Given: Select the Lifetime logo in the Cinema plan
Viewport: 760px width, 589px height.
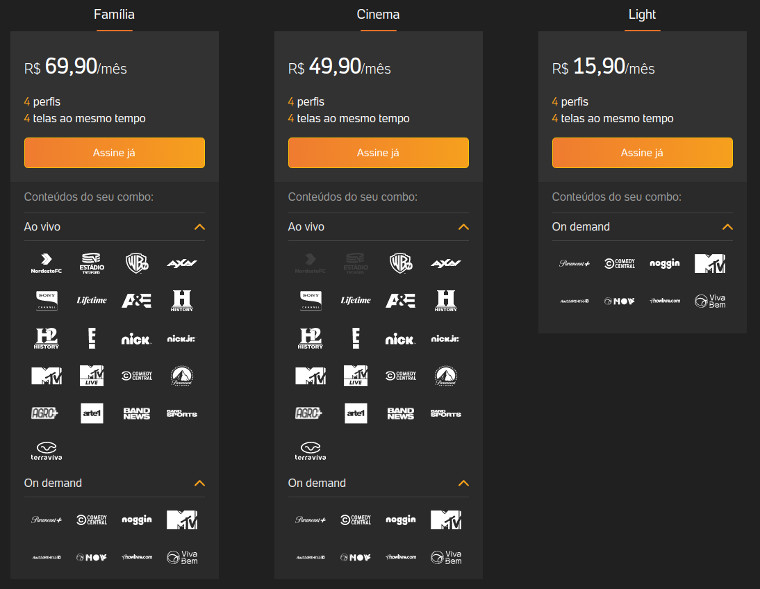Looking at the screenshot, I should 356,300.
